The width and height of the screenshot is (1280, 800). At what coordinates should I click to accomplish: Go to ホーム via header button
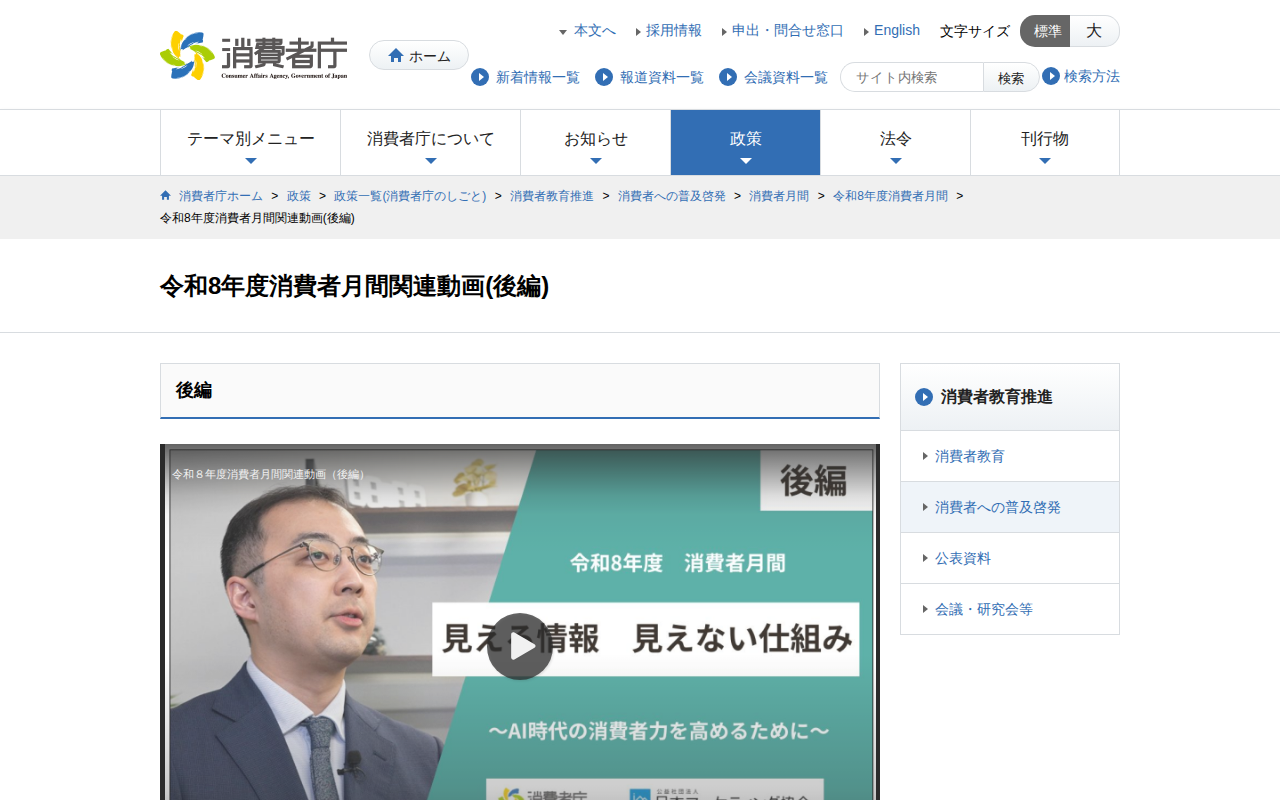click(x=419, y=56)
